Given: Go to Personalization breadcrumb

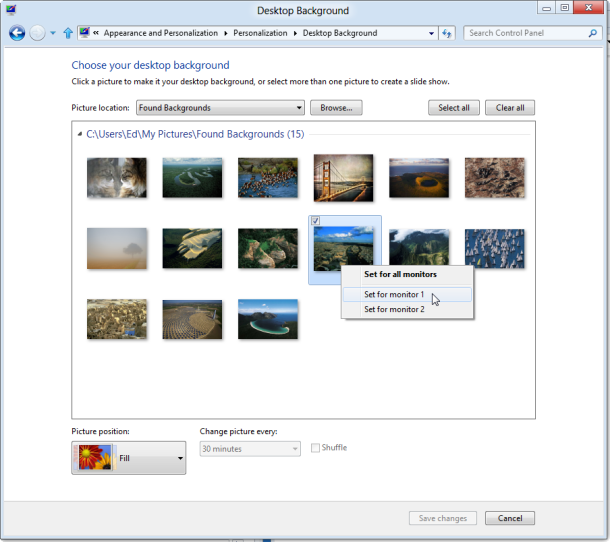Looking at the screenshot, I should 260,33.
